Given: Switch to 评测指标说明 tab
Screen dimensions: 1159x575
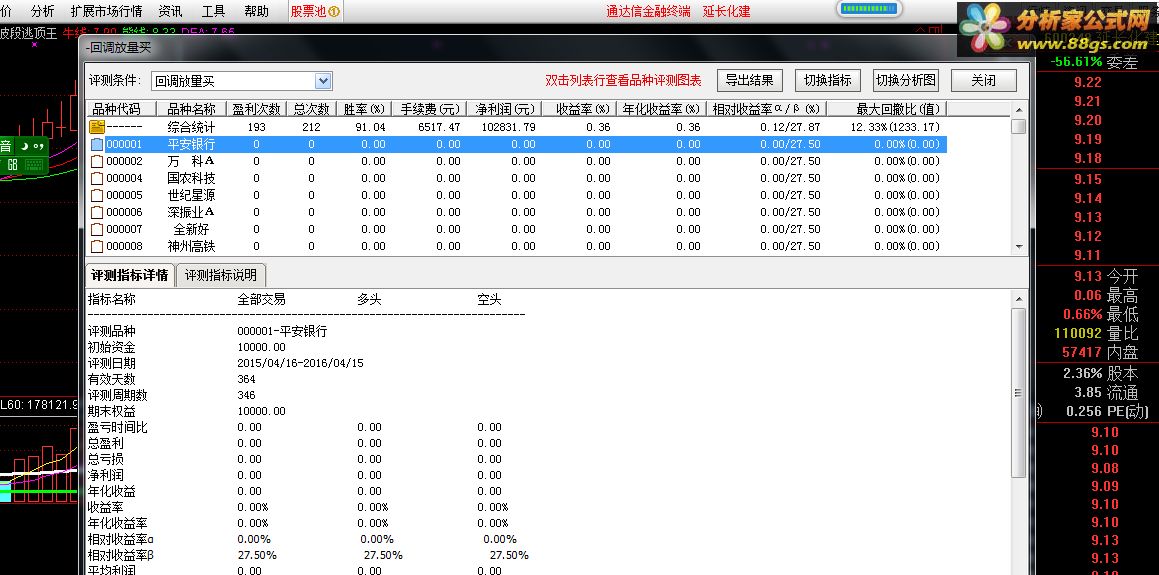Looking at the screenshot, I should click(x=221, y=276).
